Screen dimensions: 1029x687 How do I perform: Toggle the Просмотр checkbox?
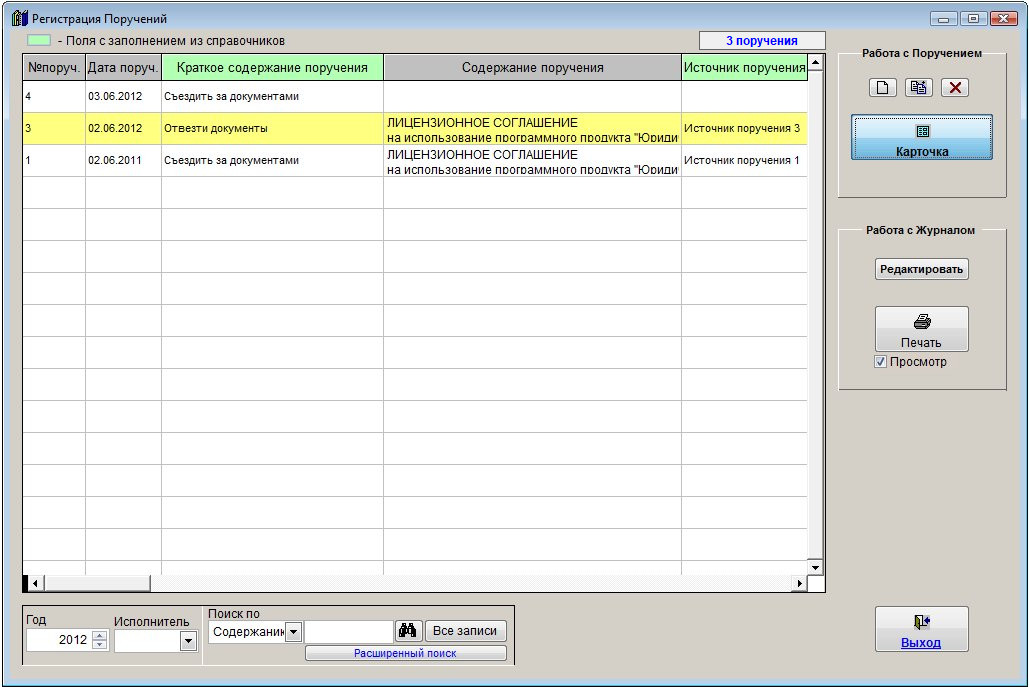click(x=881, y=362)
